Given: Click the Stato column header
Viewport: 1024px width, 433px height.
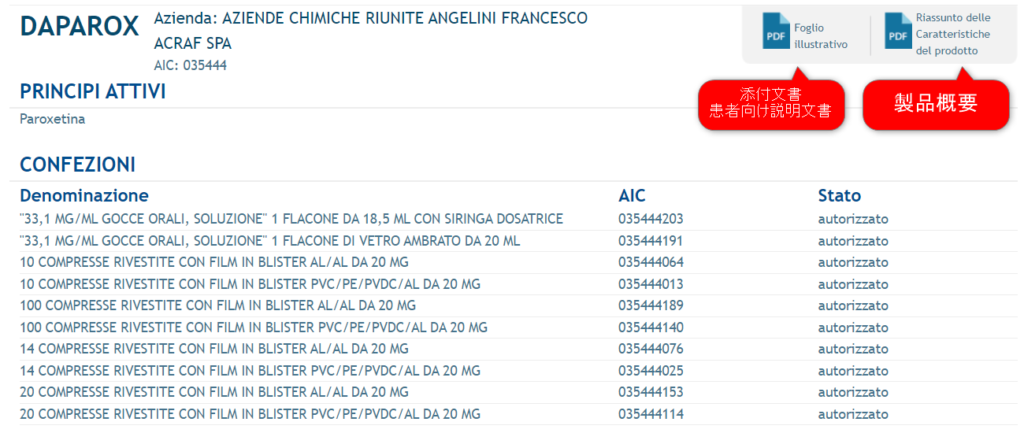Looking at the screenshot, I should (x=839, y=195).
